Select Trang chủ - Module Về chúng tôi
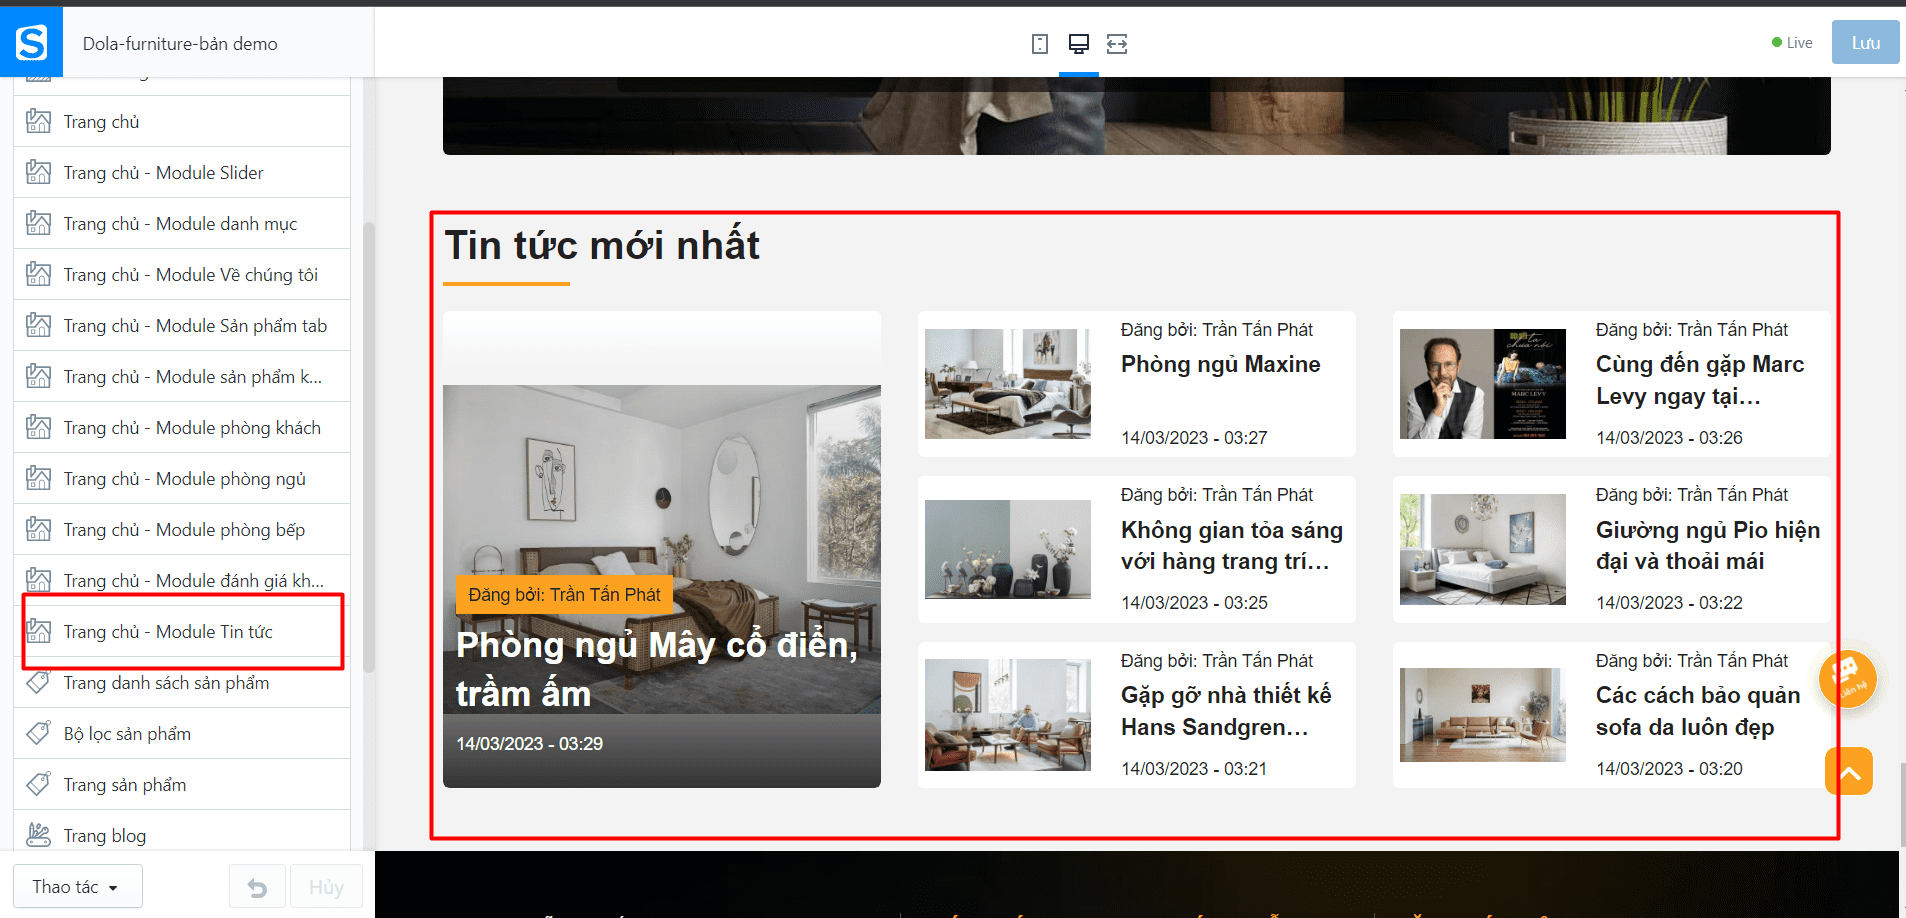Image resolution: width=1906 pixels, height=918 pixels. click(x=182, y=275)
